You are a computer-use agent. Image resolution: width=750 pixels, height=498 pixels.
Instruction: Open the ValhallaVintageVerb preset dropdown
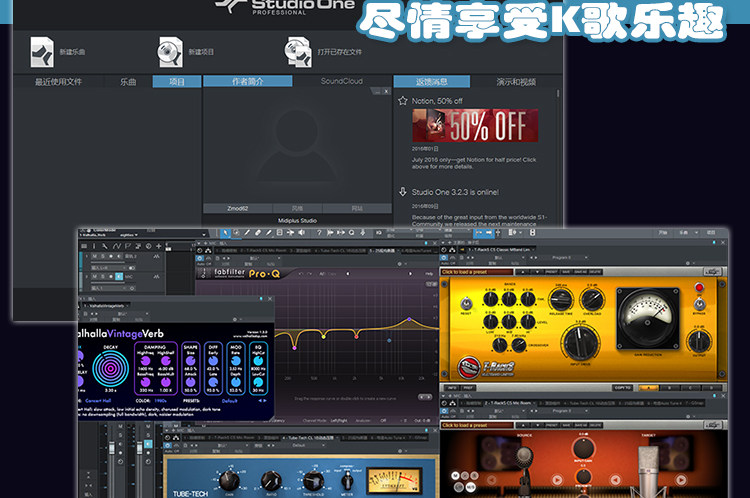click(122, 314)
